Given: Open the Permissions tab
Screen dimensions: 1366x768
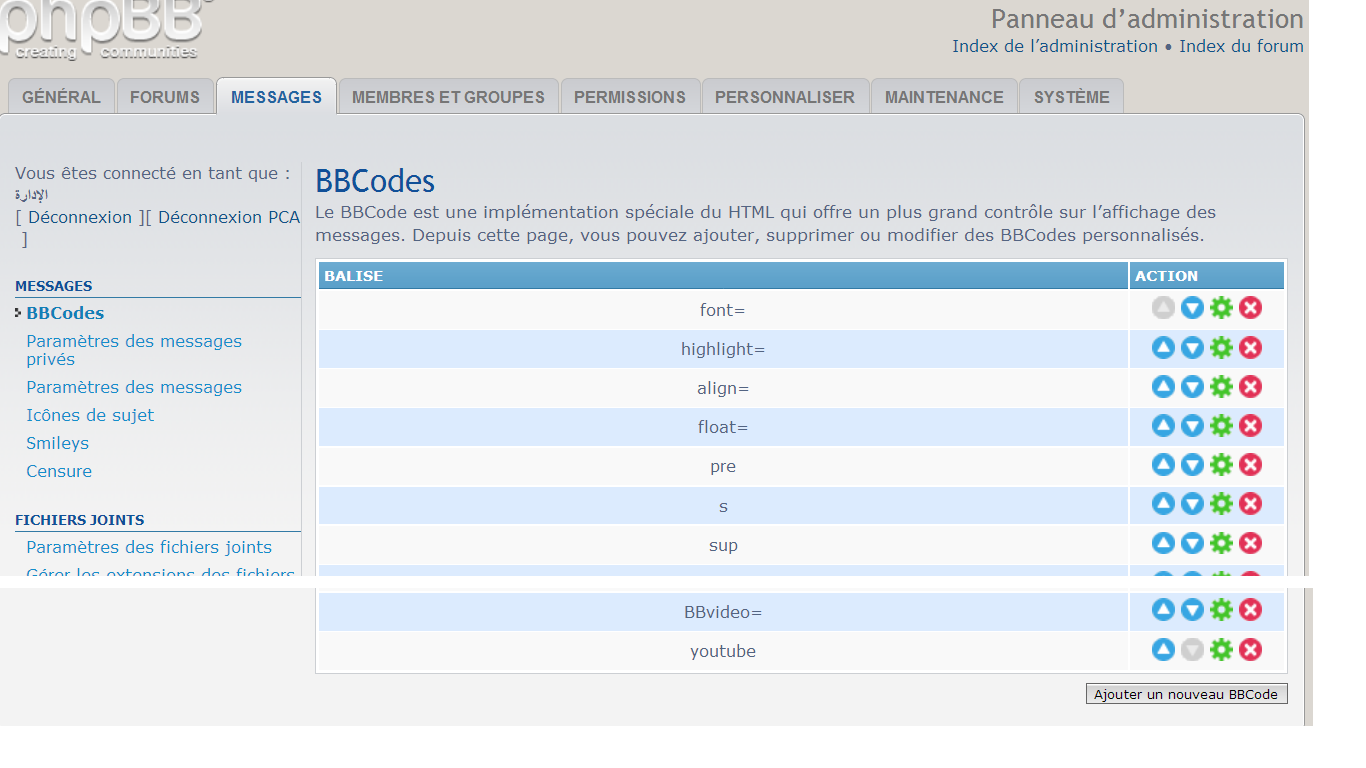Looking at the screenshot, I should [x=630, y=97].
